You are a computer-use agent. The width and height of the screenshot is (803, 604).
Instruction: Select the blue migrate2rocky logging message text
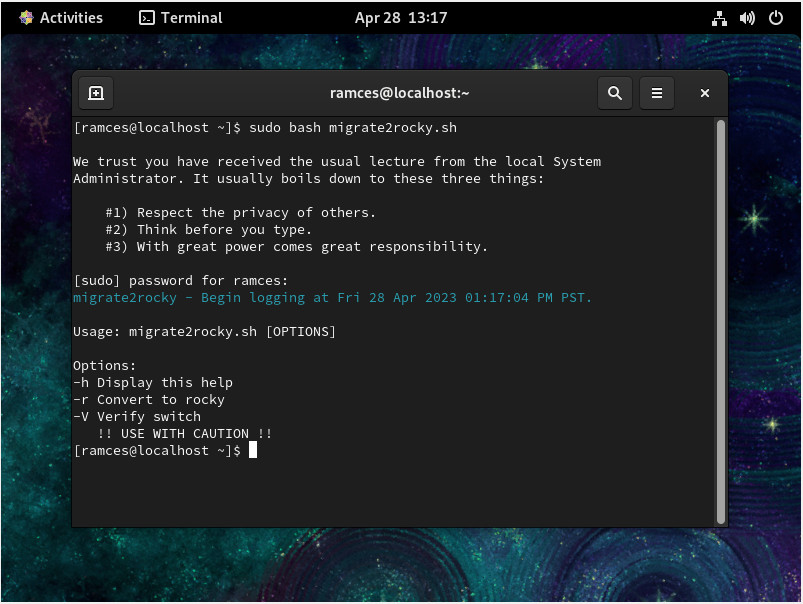pyautogui.click(x=330, y=297)
